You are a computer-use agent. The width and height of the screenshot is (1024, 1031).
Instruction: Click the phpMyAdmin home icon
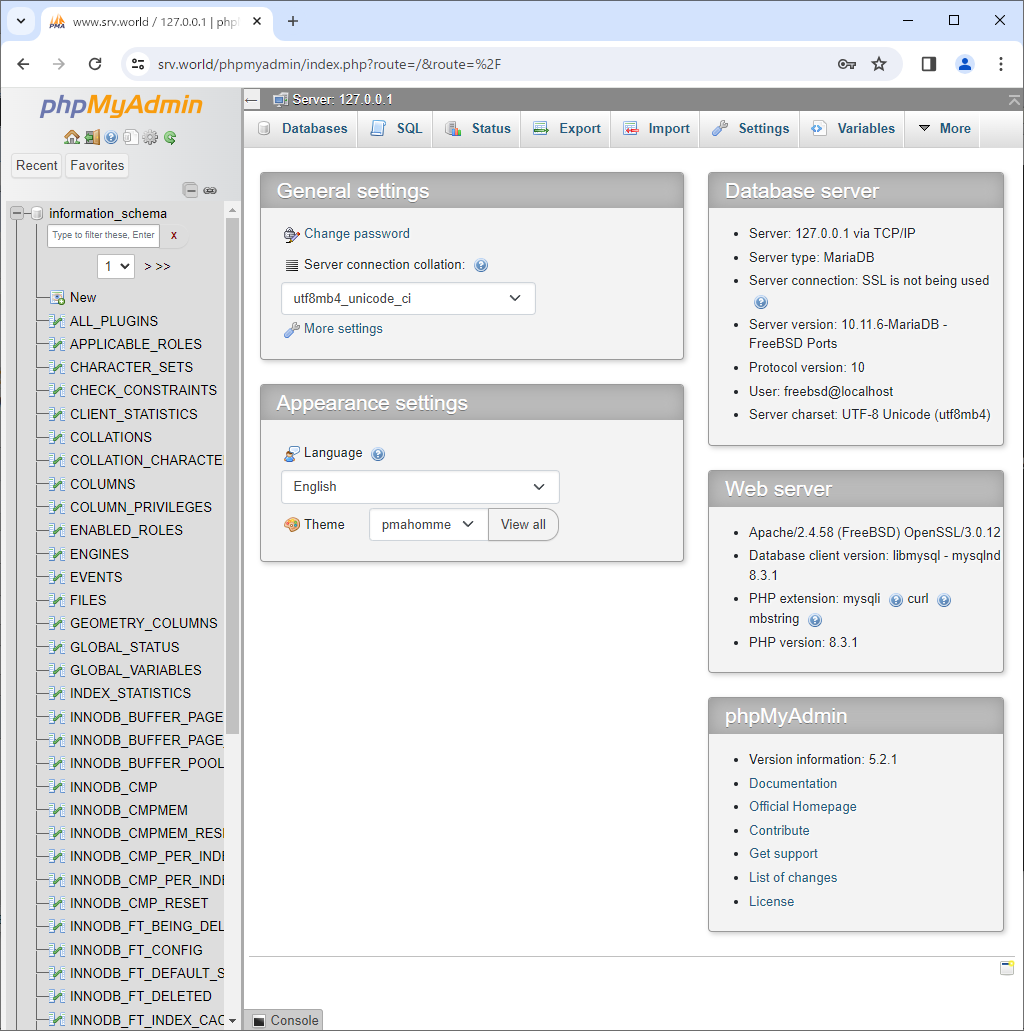[73, 137]
